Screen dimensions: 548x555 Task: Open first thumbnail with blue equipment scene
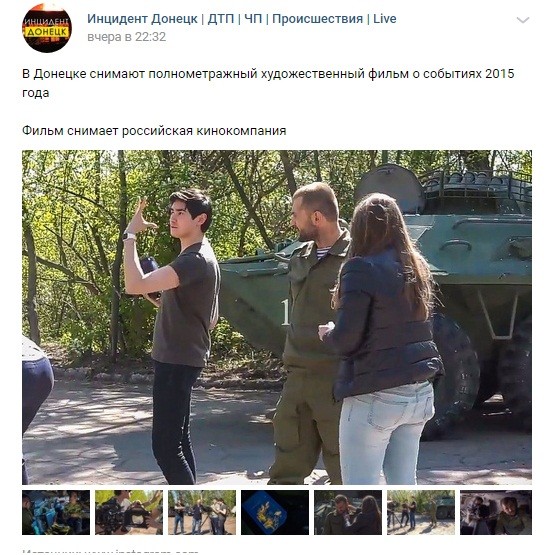click(x=56, y=512)
